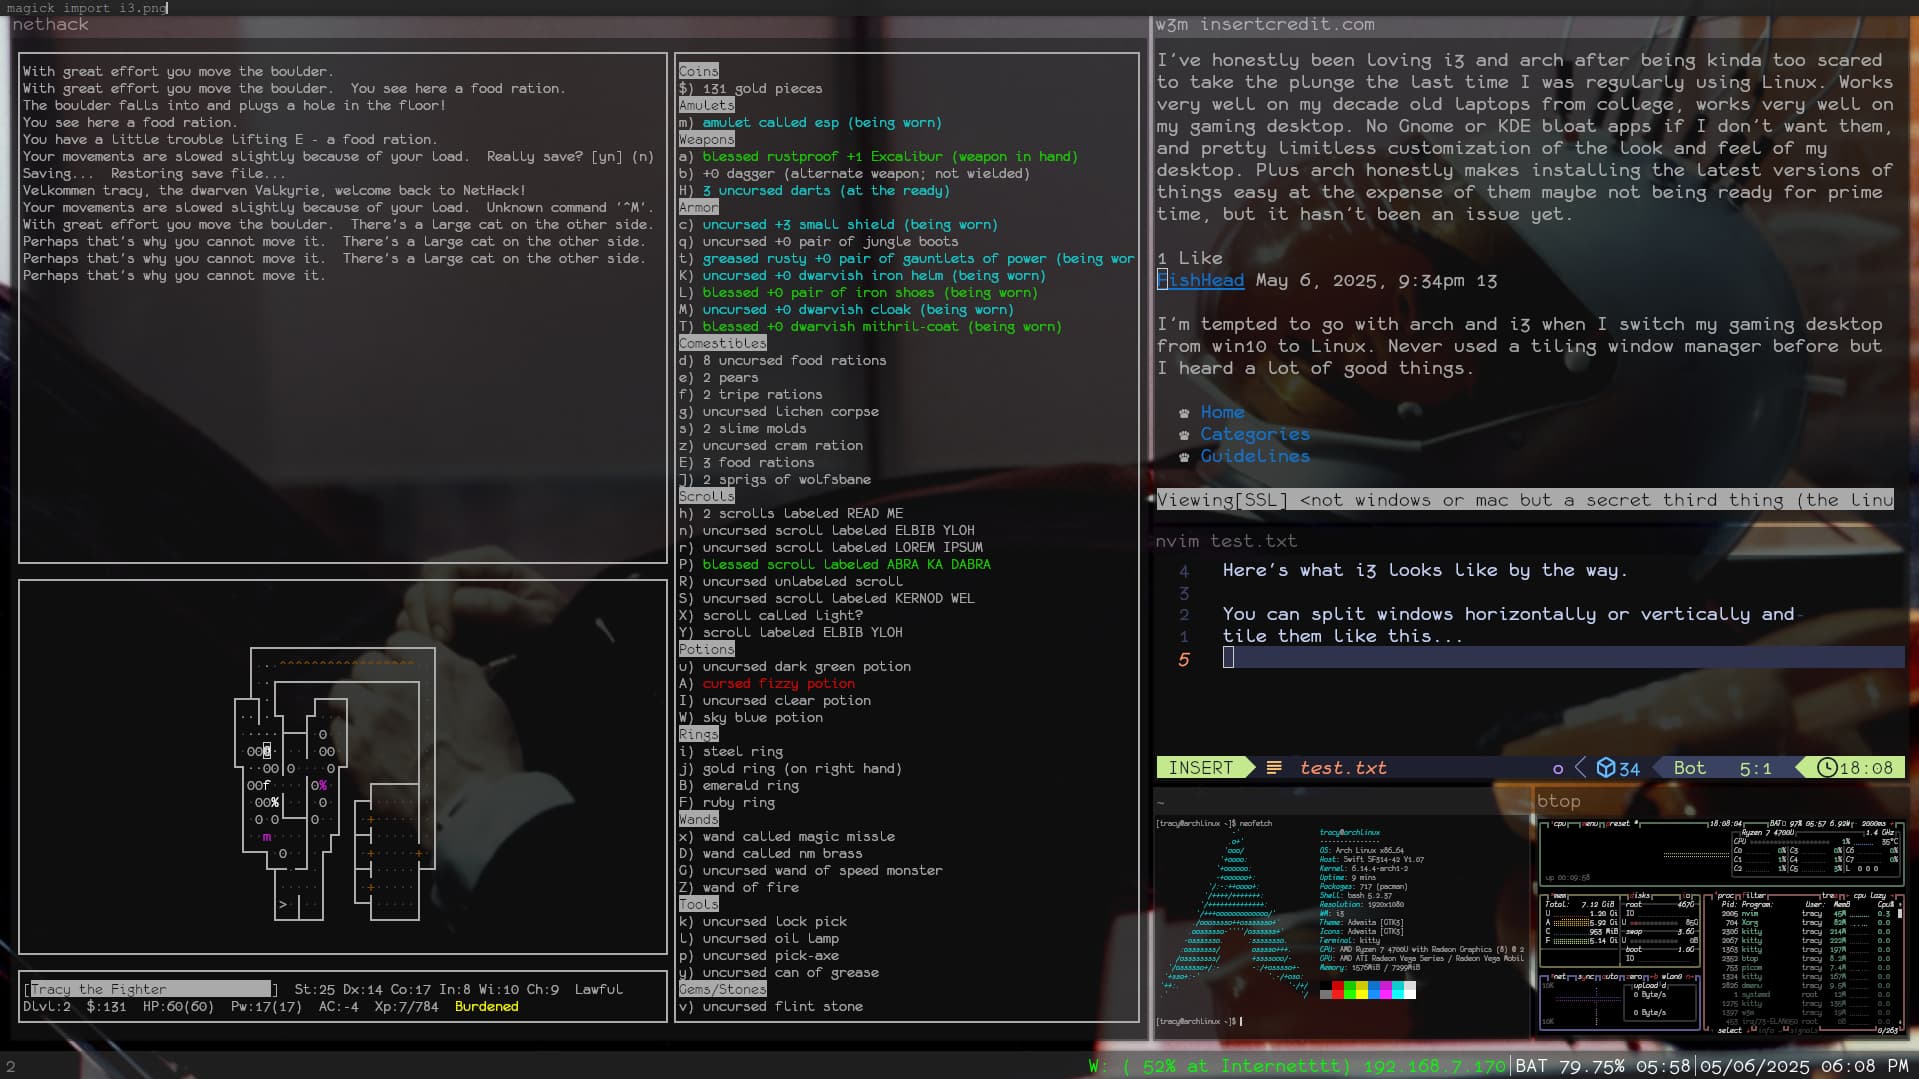
Task: Focus the nethack window title
Action: click(x=51, y=25)
